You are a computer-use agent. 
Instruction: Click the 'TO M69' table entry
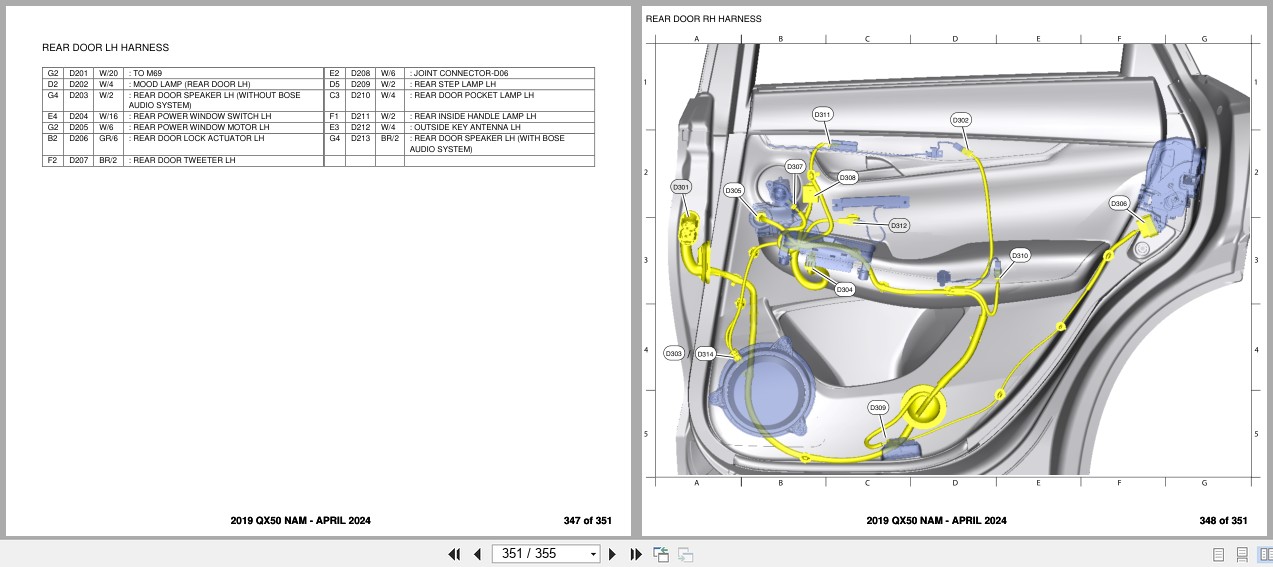coord(145,73)
